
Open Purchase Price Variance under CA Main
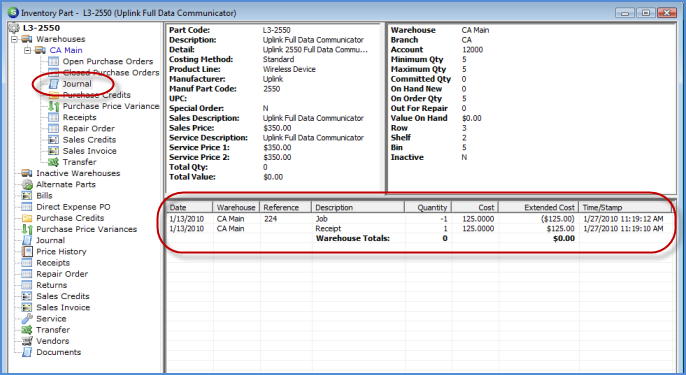(111, 106)
